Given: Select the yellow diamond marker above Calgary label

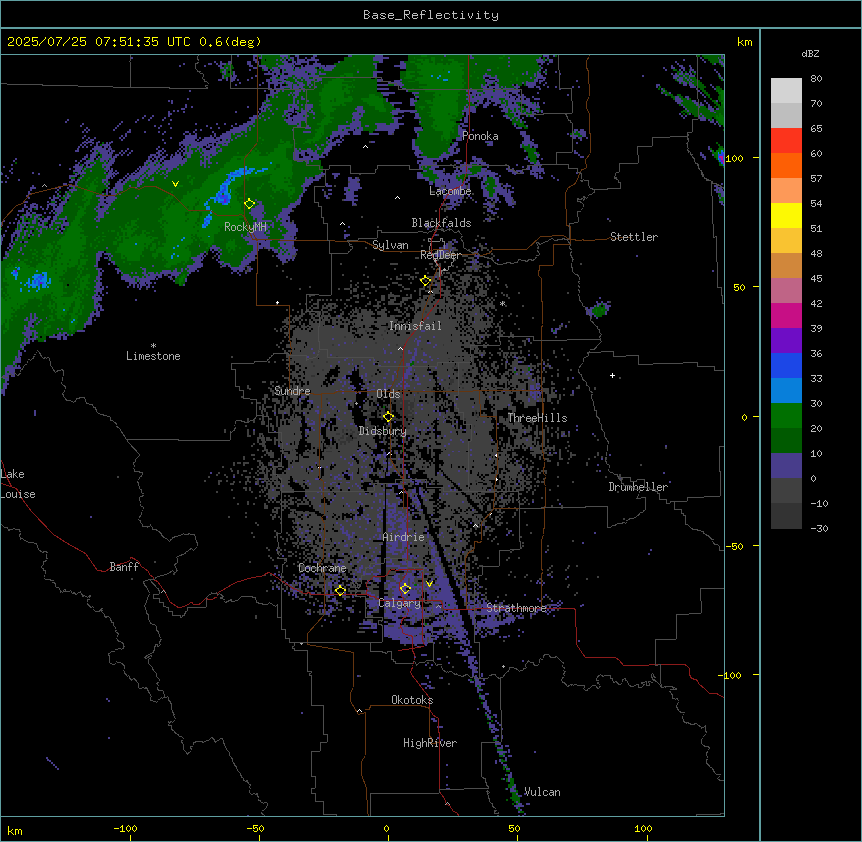Looking at the screenshot, I should pos(405,589).
